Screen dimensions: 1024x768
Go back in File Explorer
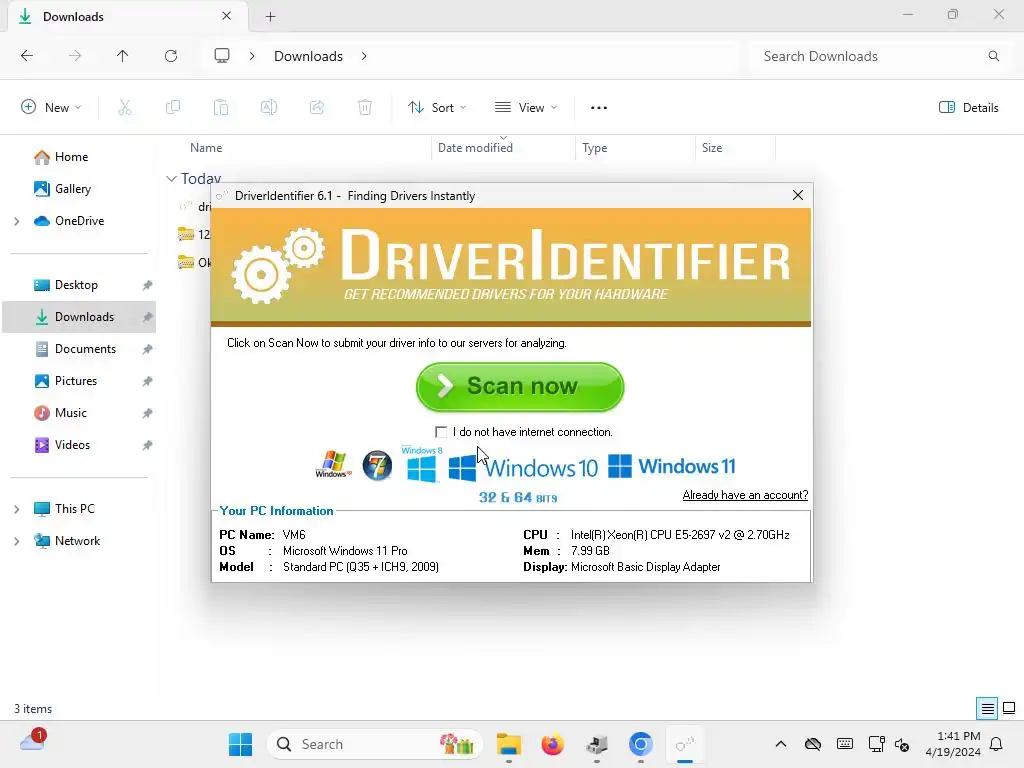click(x=27, y=56)
